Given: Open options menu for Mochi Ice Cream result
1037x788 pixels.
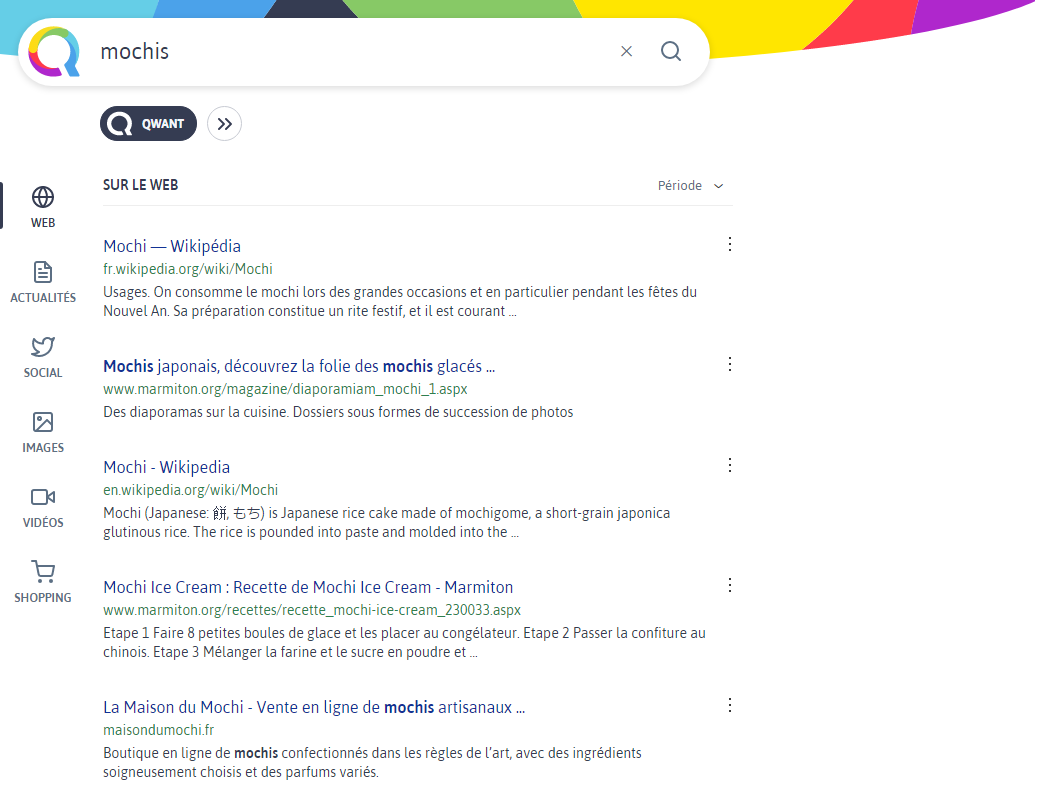Looking at the screenshot, I should pyautogui.click(x=729, y=585).
